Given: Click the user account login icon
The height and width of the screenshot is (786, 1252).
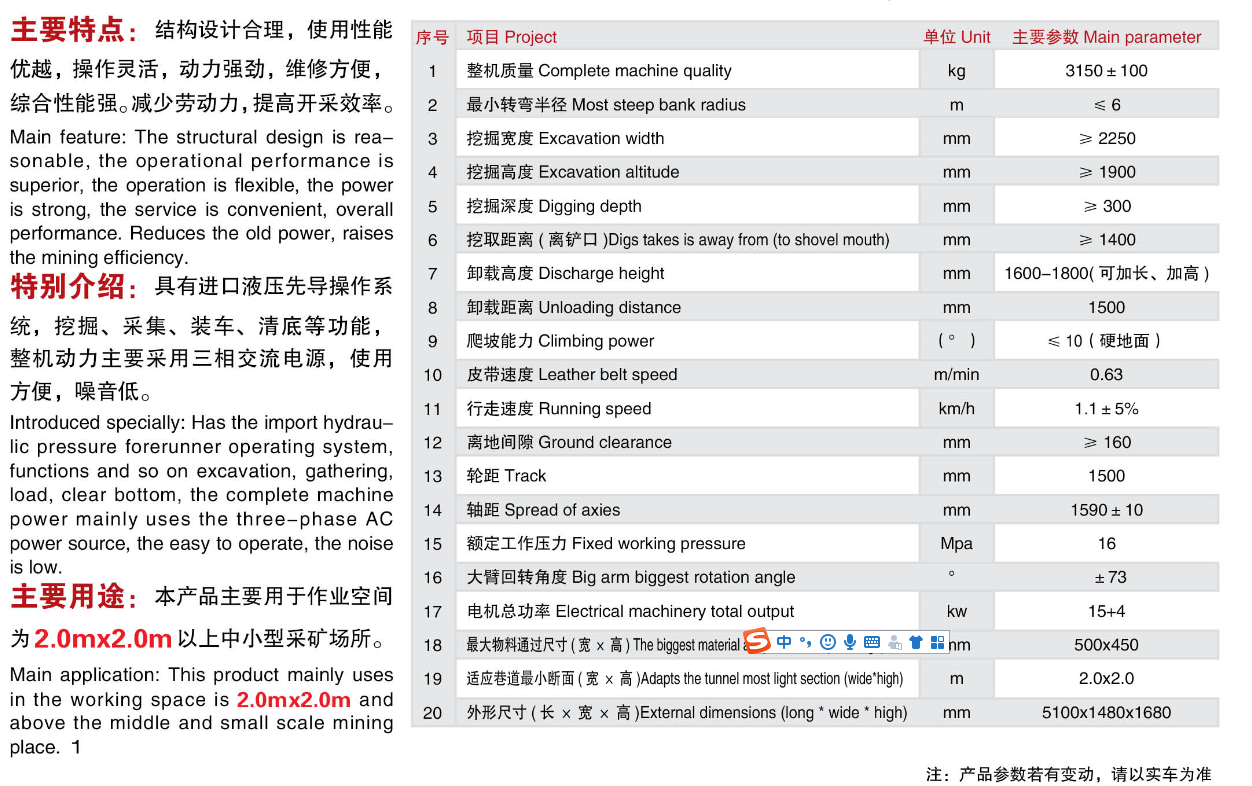Looking at the screenshot, I should pos(893,642).
